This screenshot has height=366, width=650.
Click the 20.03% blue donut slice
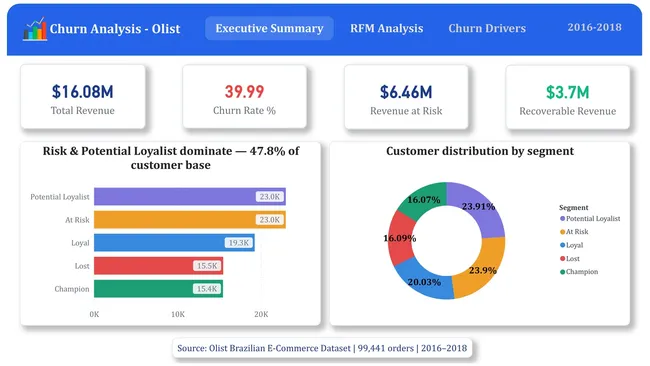click(x=424, y=282)
